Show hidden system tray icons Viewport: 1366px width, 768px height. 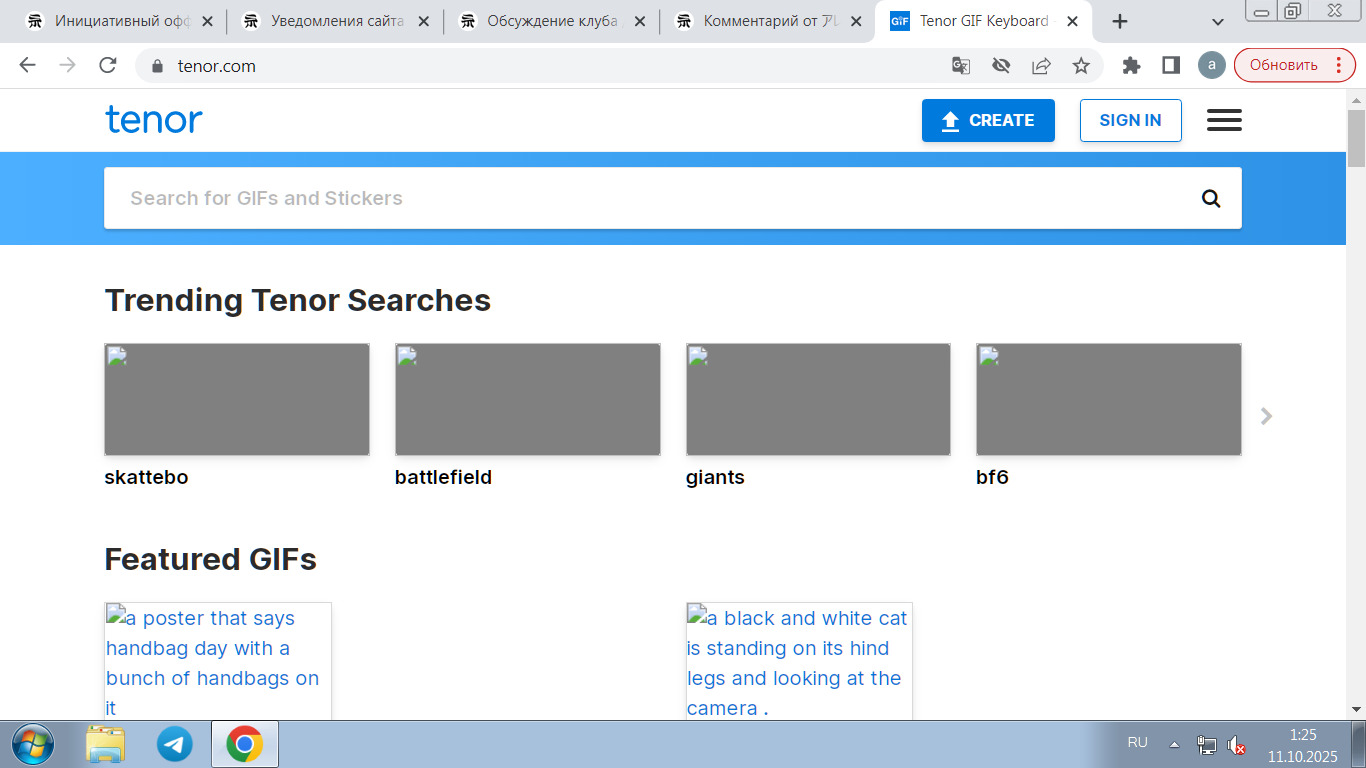1175,745
